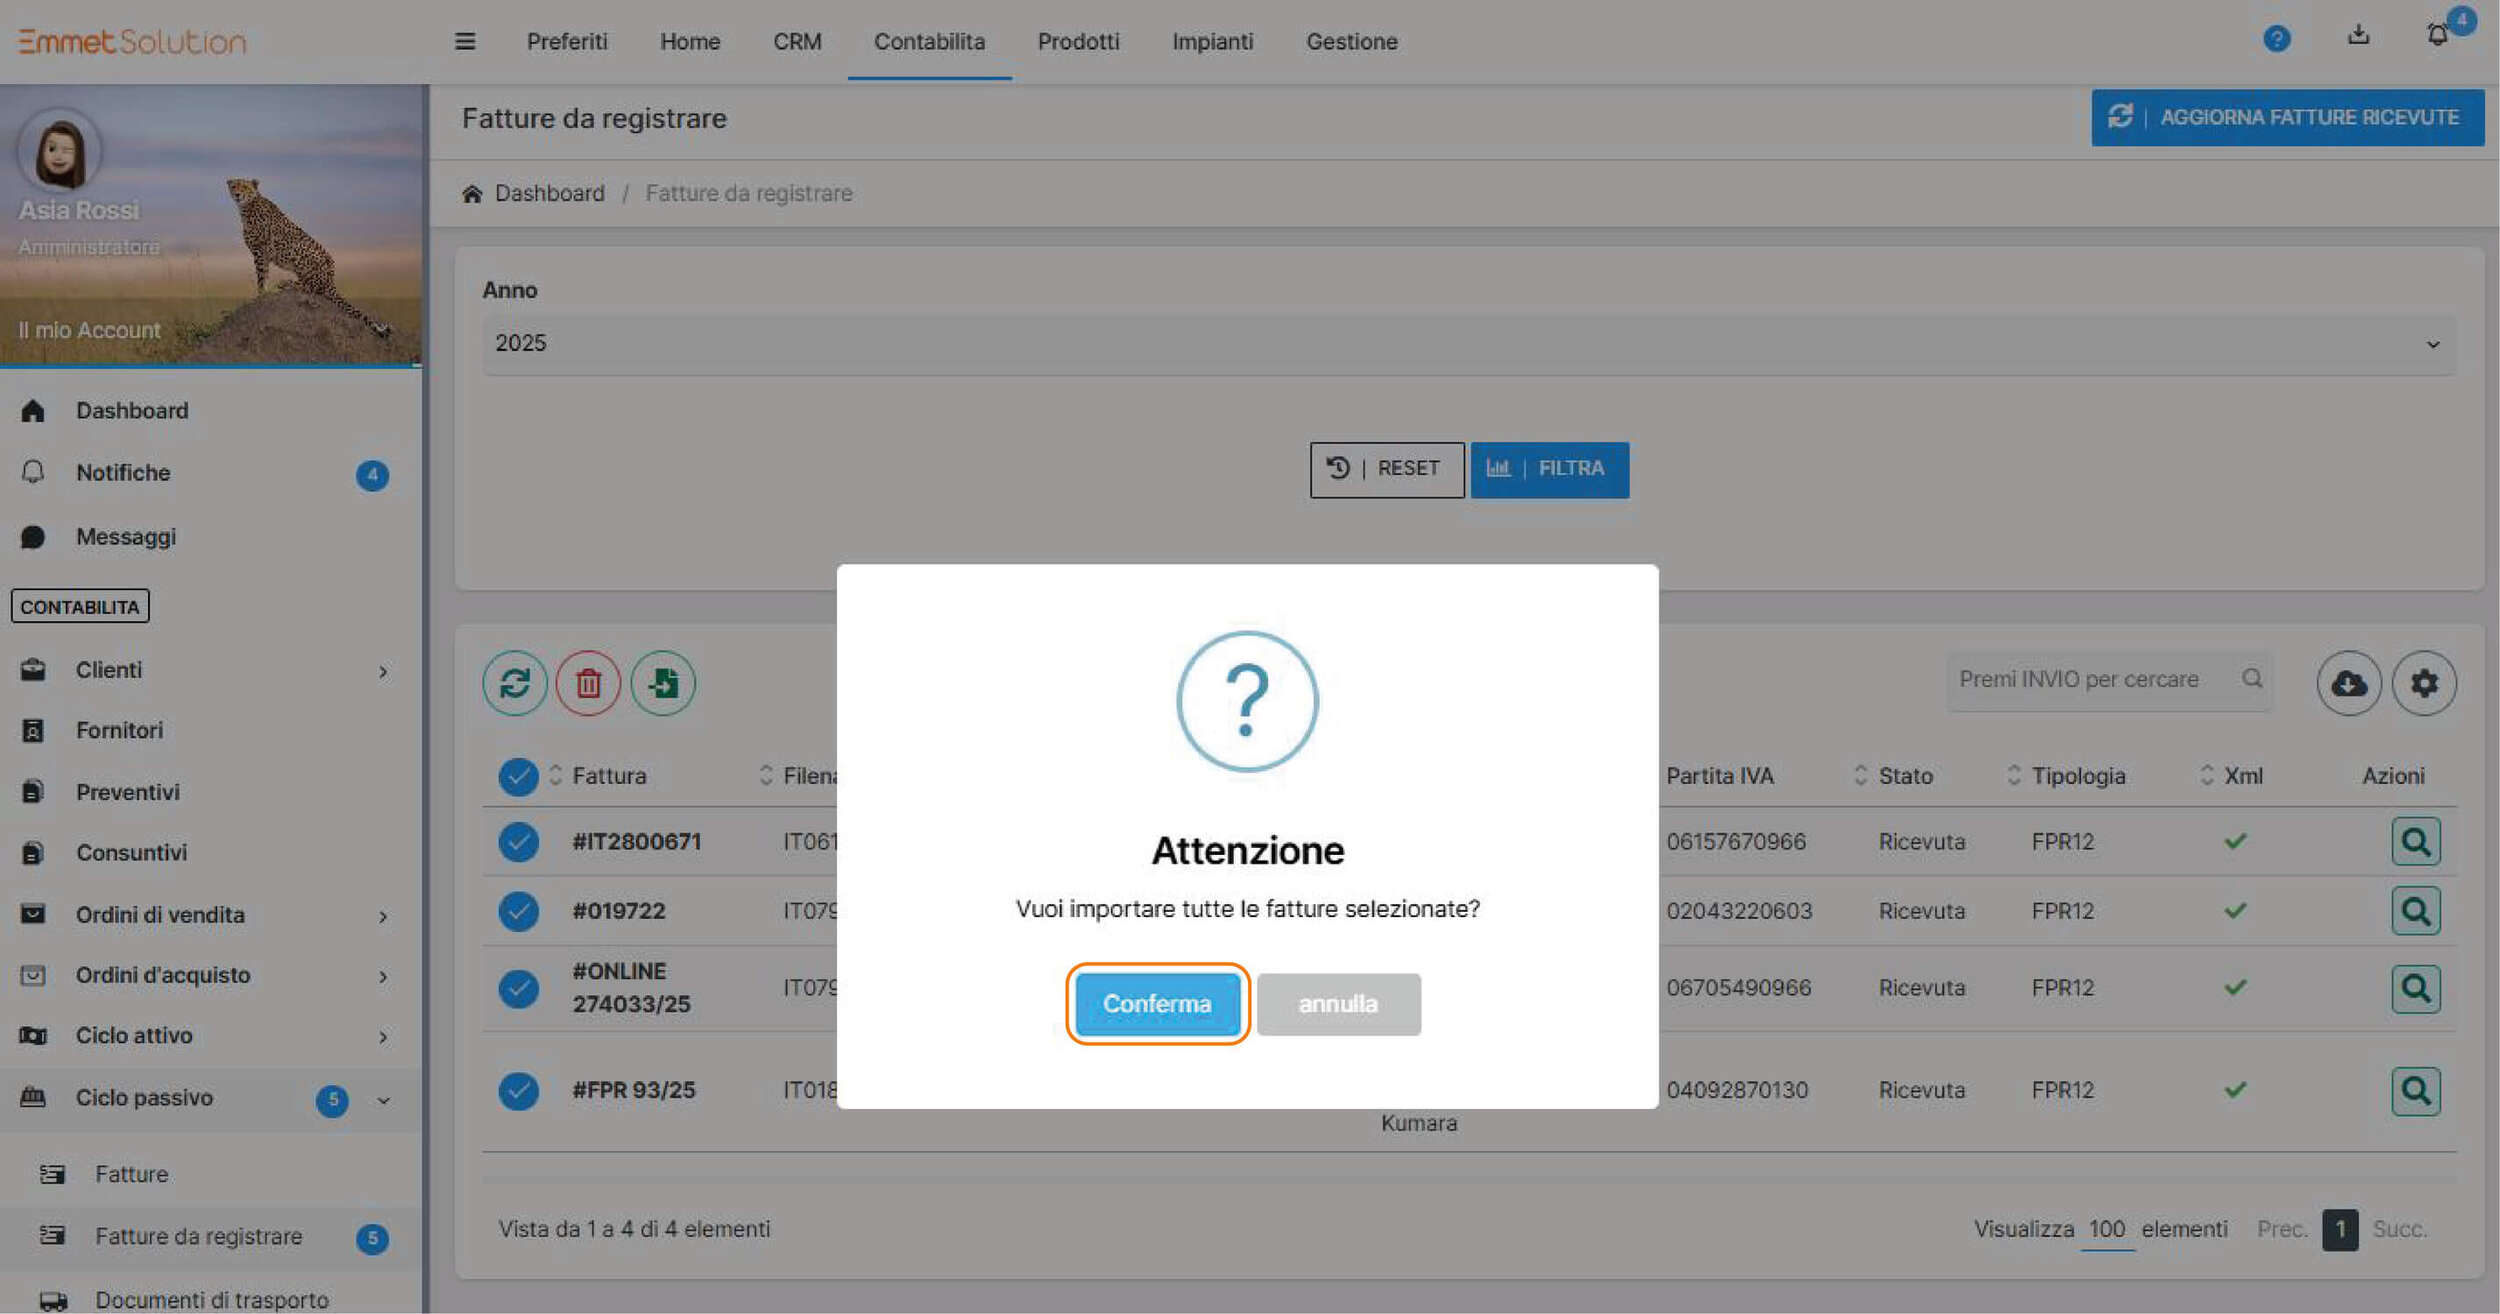
Task: Click the circular refresh table icon
Action: point(514,683)
